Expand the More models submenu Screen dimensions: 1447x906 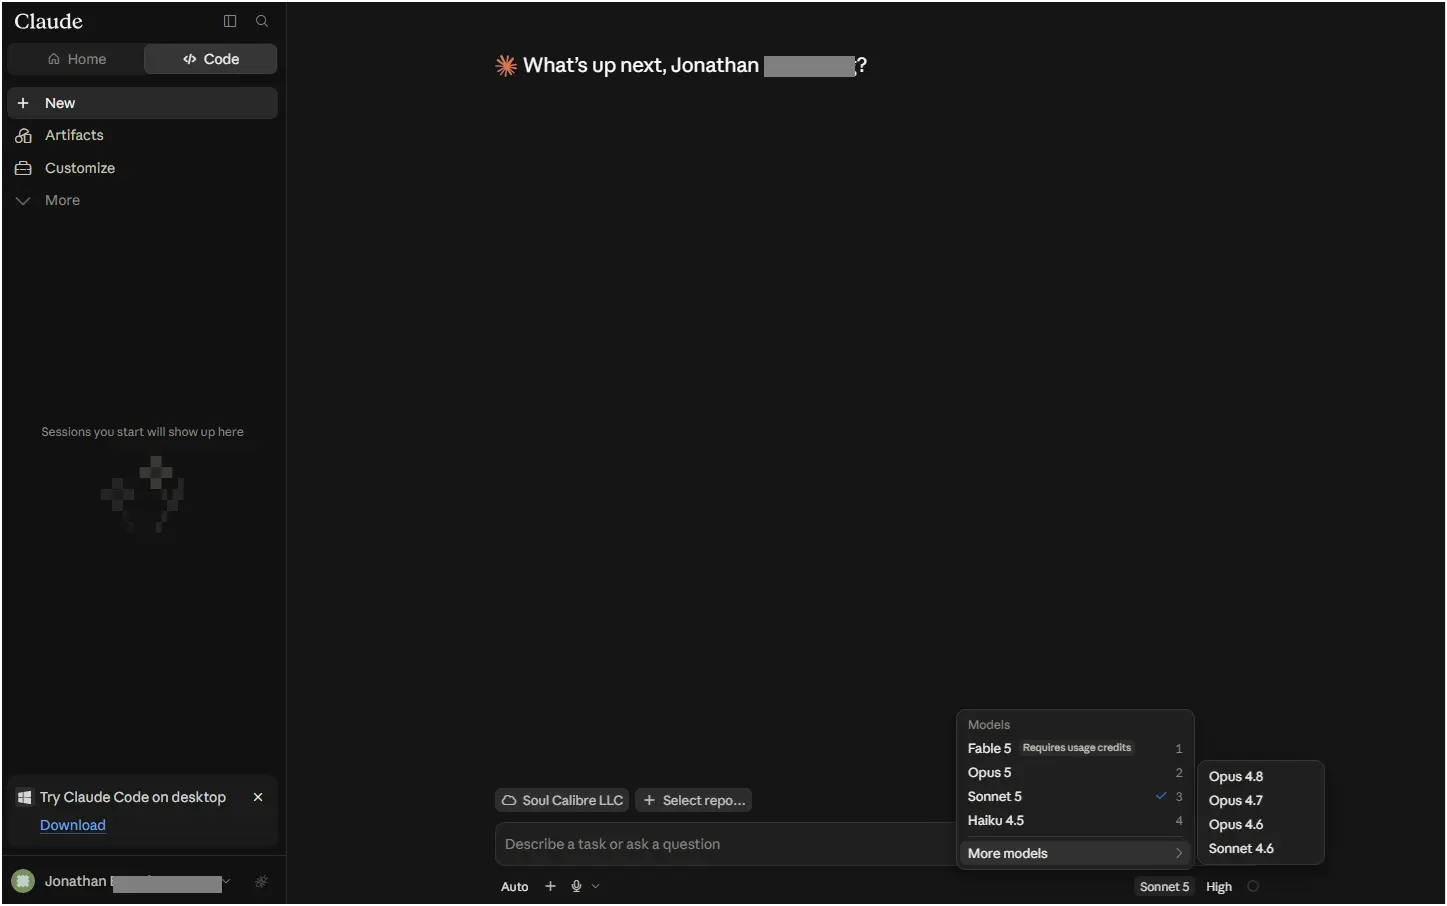pyautogui.click(x=1075, y=853)
